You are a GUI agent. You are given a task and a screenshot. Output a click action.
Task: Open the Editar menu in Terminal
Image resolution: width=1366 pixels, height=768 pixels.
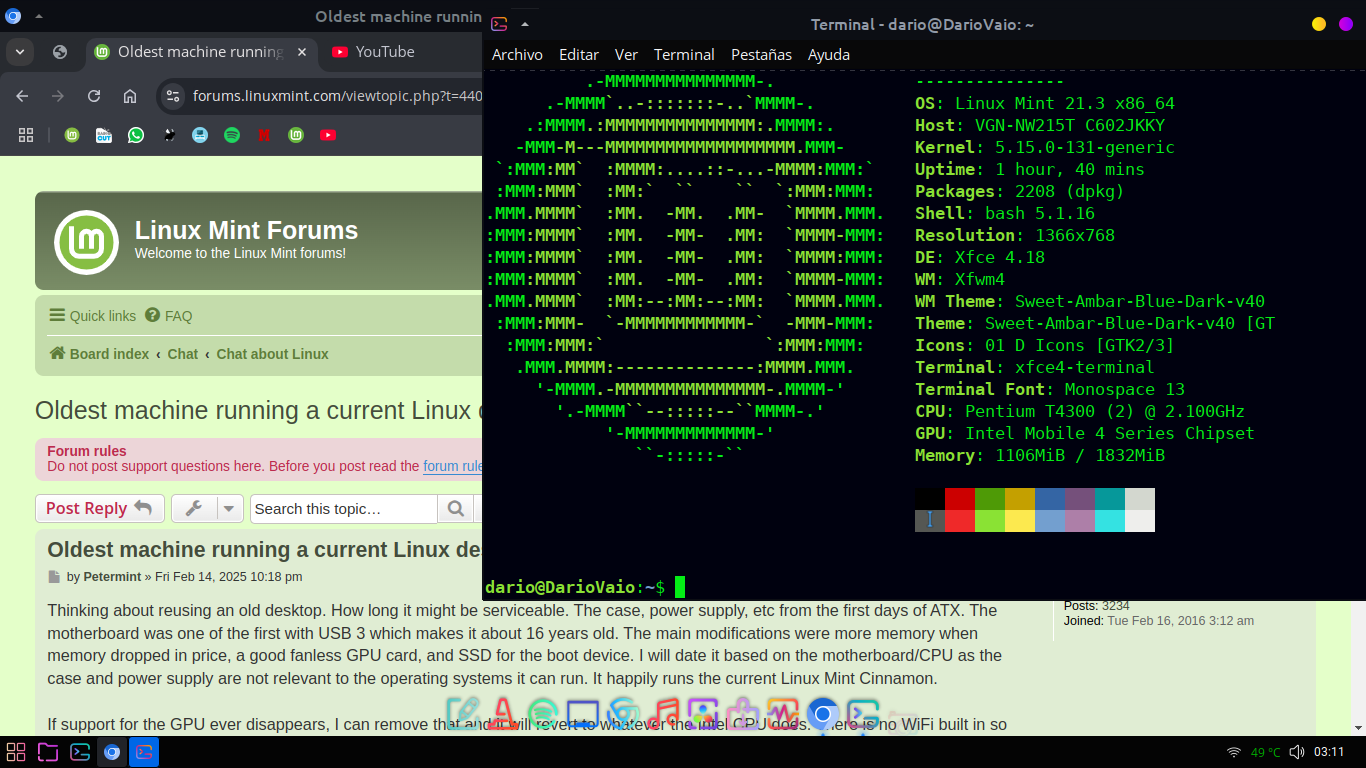[x=579, y=55]
